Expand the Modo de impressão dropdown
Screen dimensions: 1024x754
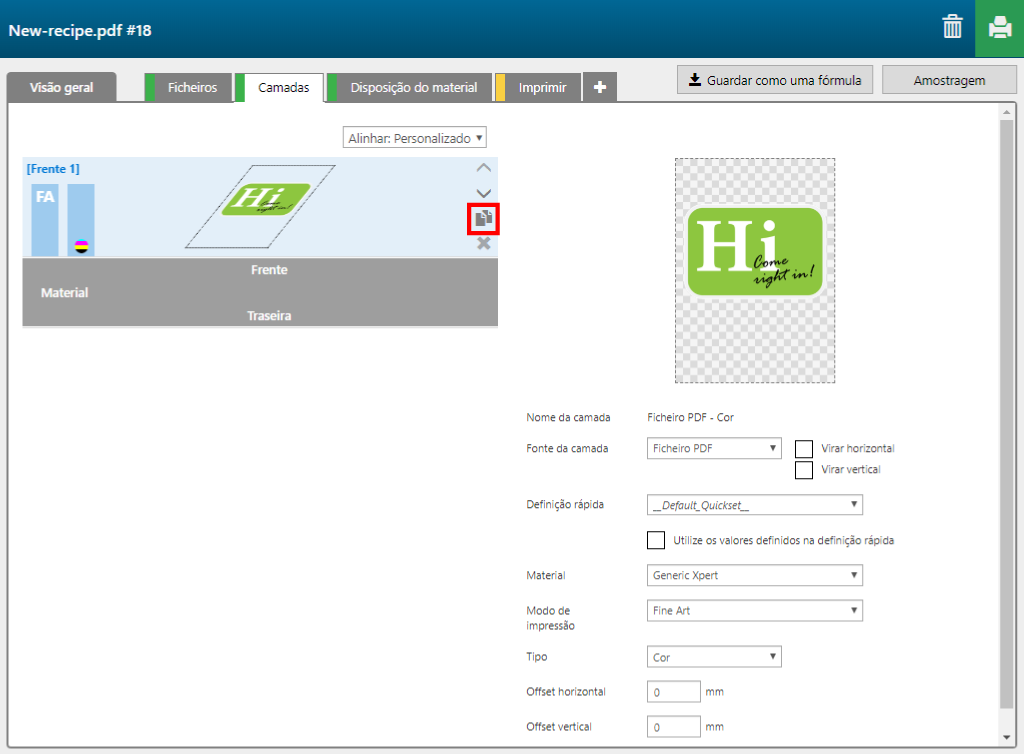click(x=755, y=611)
